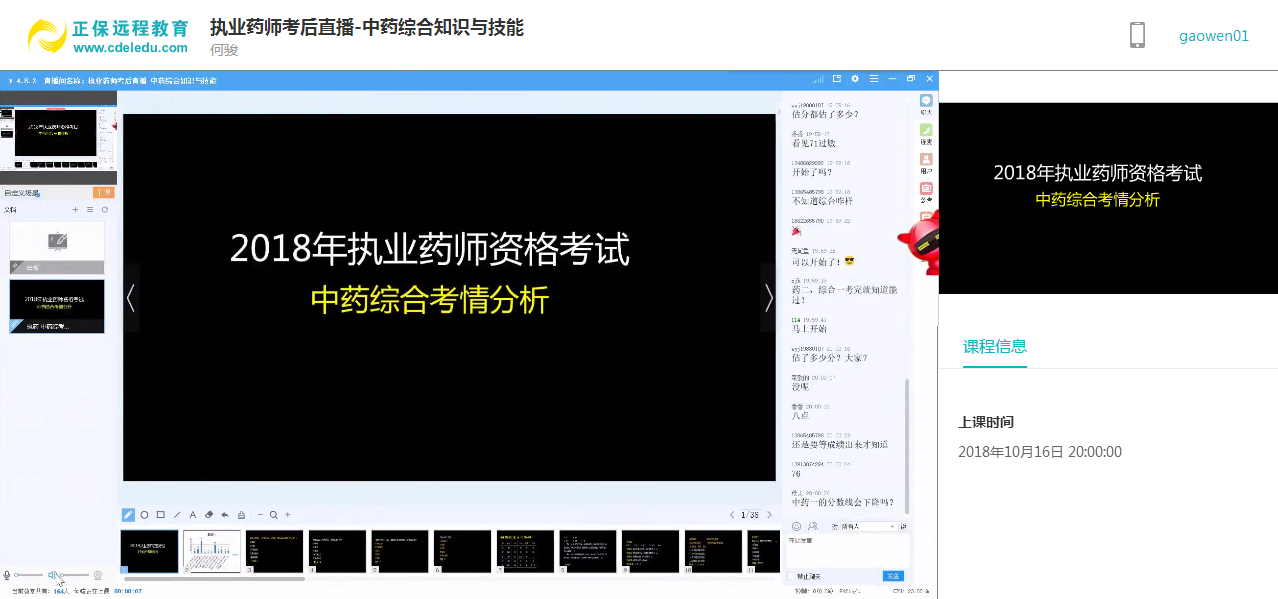Click the mobile phone icon in the header
The height and width of the screenshot is (599, 1278).
point(1137,35)
